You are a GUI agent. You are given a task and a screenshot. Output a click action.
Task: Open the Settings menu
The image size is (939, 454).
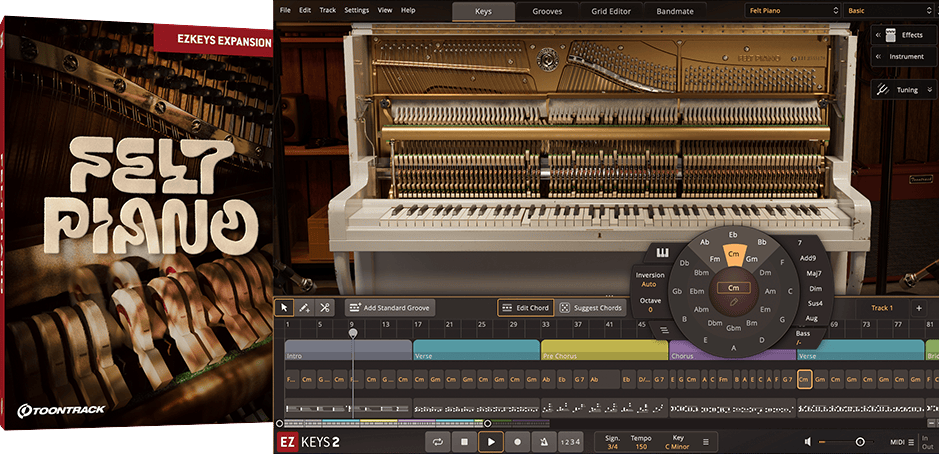tap(357, 10)
